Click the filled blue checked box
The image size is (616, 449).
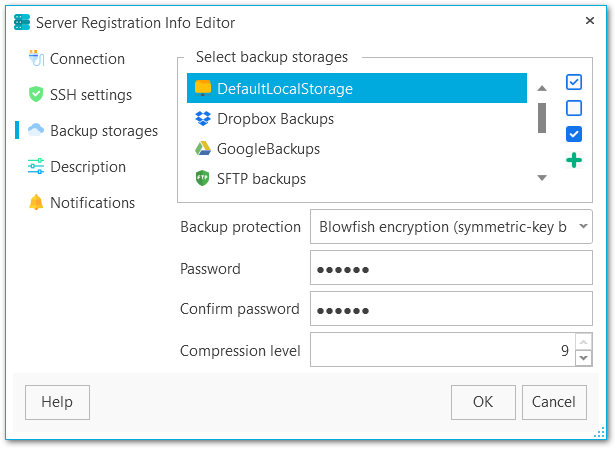(574, 134)
